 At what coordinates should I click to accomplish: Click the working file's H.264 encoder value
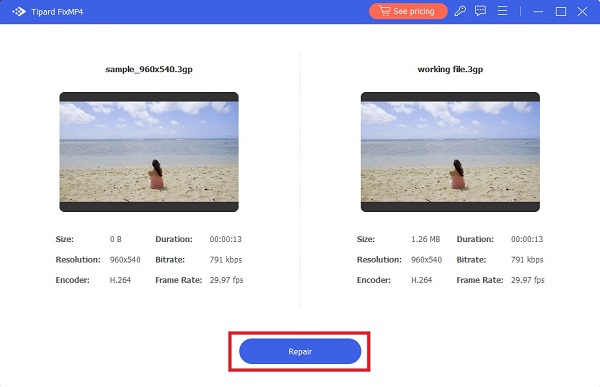(421, 280)
